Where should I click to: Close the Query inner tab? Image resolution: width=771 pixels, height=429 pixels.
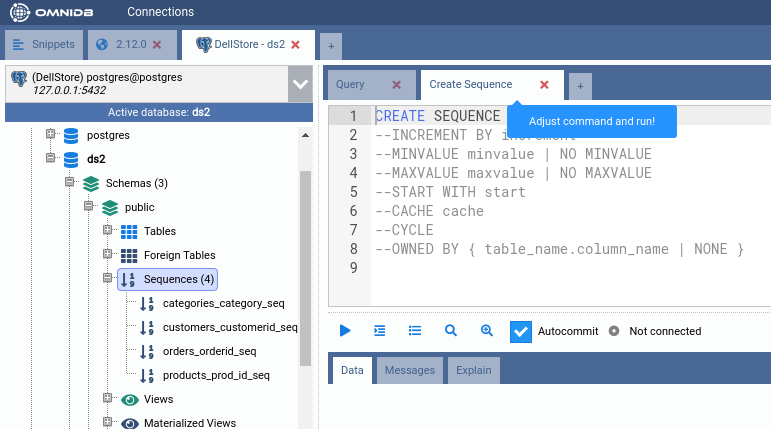[x=397, y=85]
